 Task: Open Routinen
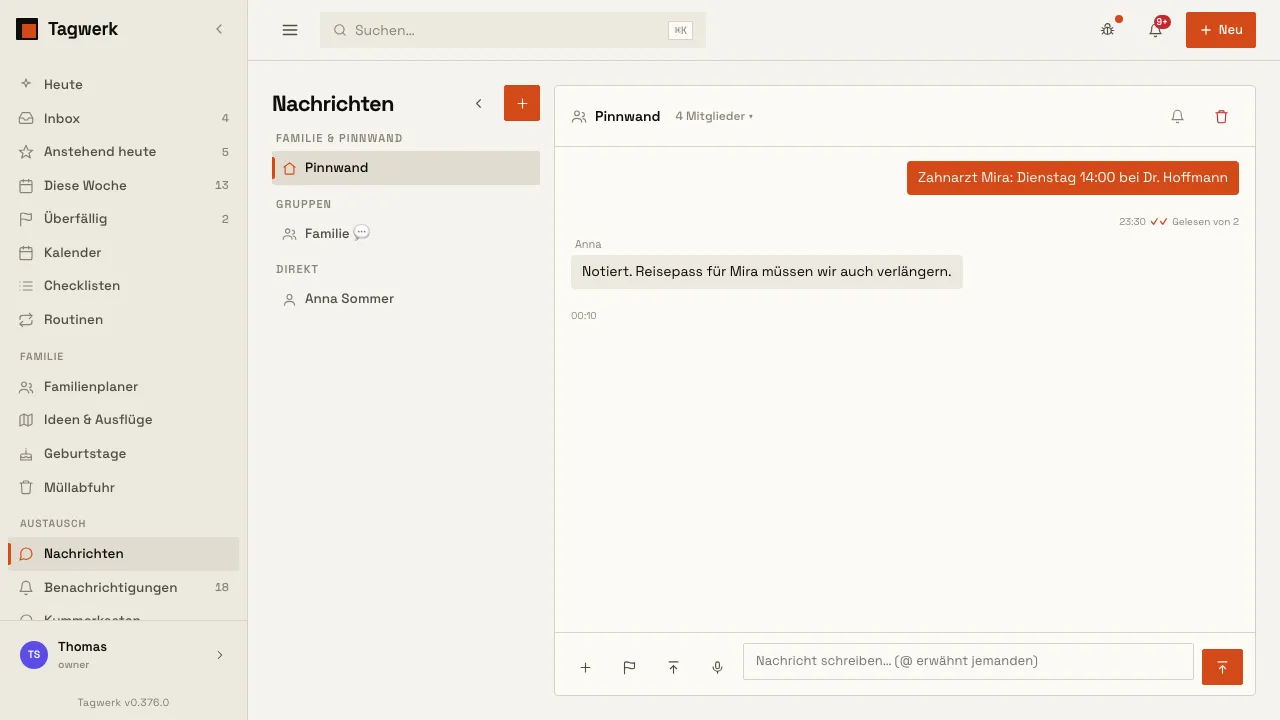point(124,319)
